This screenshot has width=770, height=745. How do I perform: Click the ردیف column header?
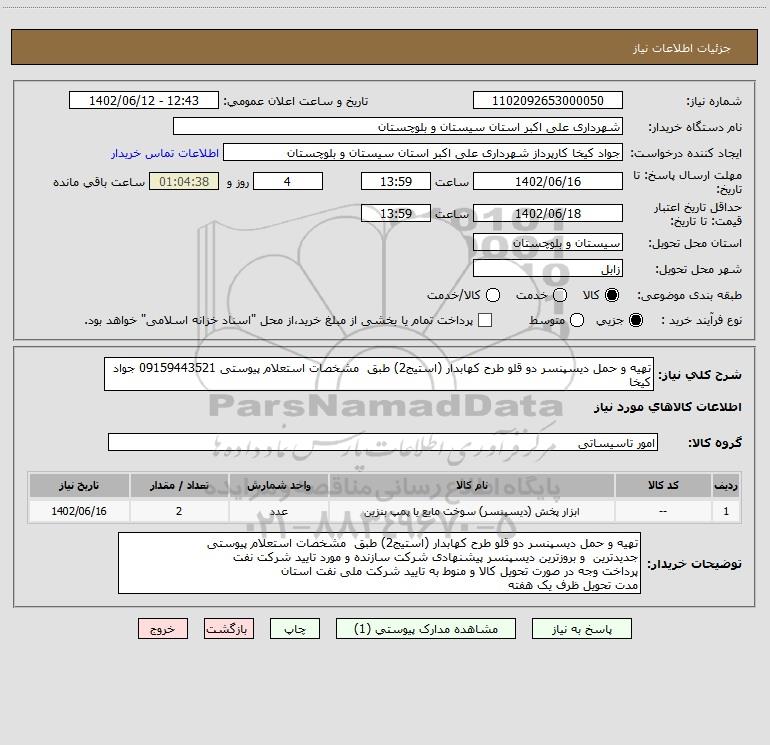tap(726, 485)
